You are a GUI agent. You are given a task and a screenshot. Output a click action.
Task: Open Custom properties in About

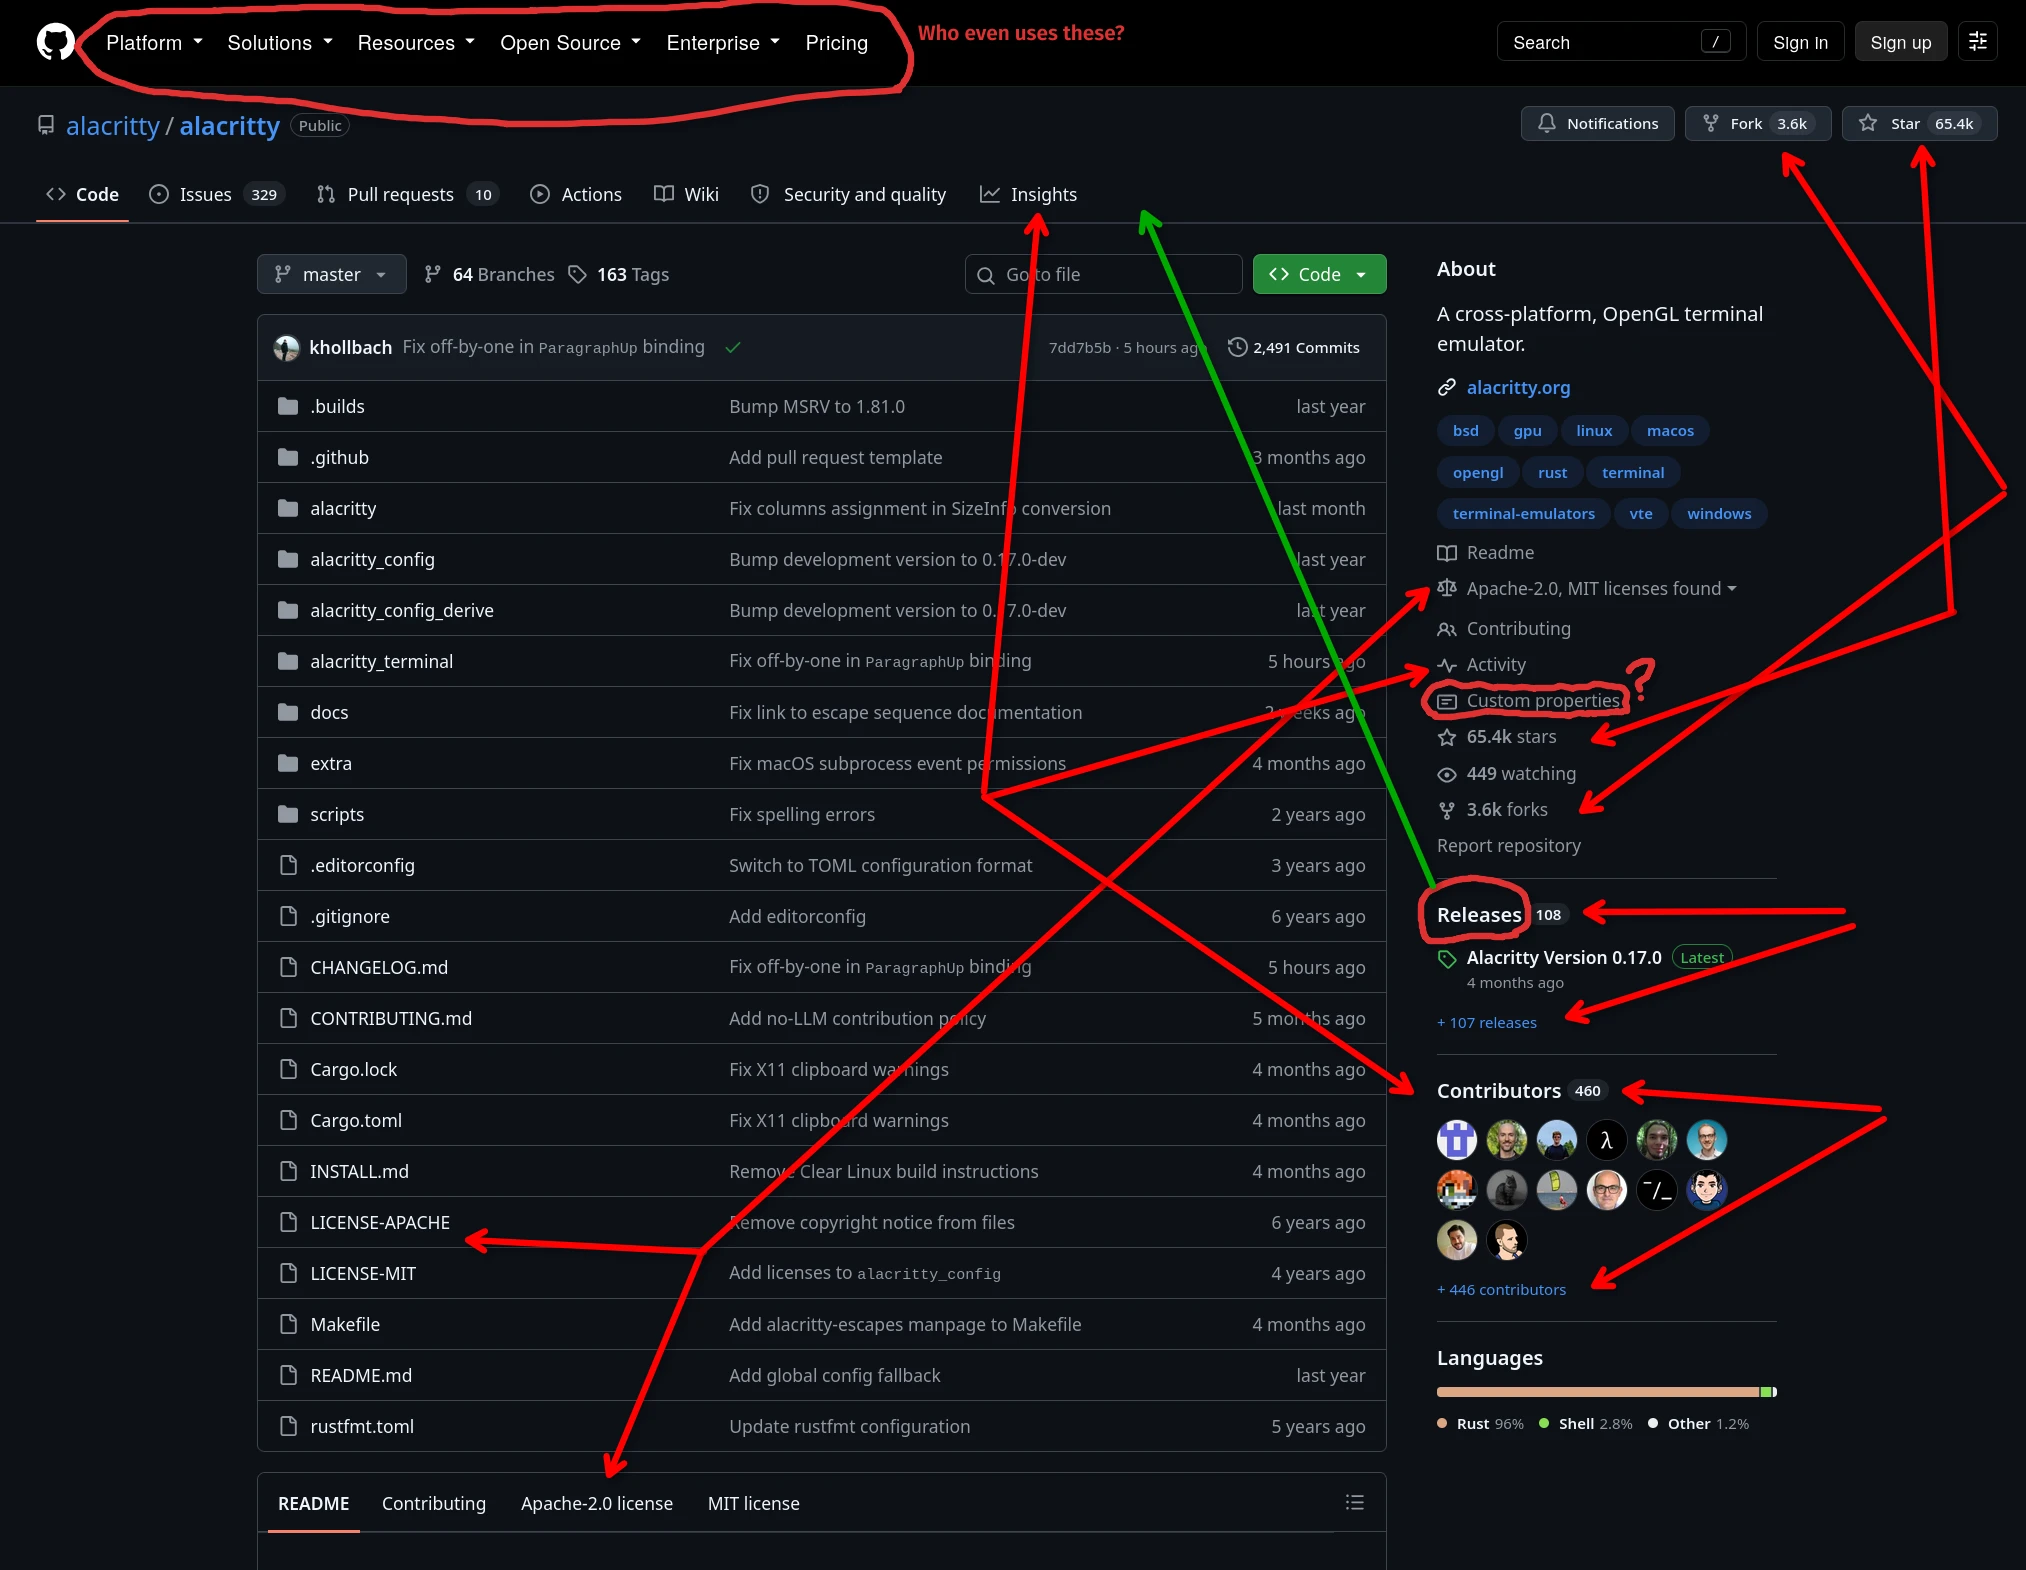1529,701
